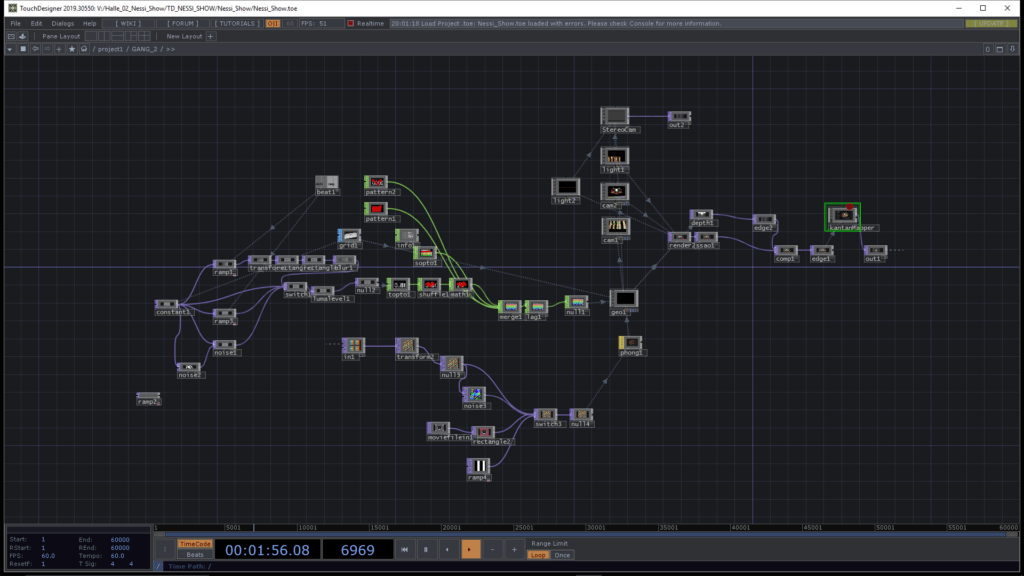
Task: Click the timeline ruler at frame 20001
Action: (x=451, y=527)
